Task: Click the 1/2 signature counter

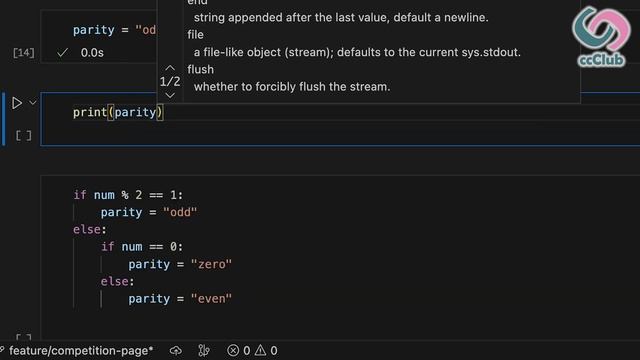Action: (170, 82)
